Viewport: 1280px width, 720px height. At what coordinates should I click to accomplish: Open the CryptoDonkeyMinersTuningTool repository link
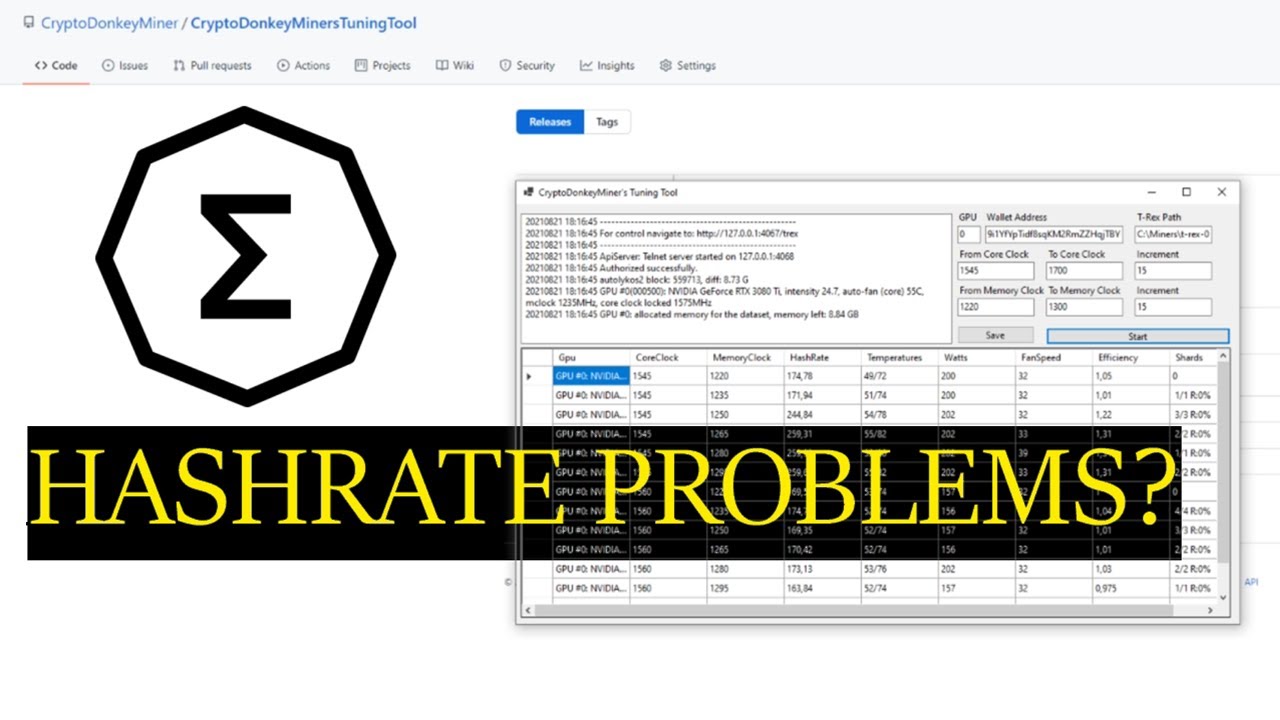pyautogui.click(x=304, y=23)
